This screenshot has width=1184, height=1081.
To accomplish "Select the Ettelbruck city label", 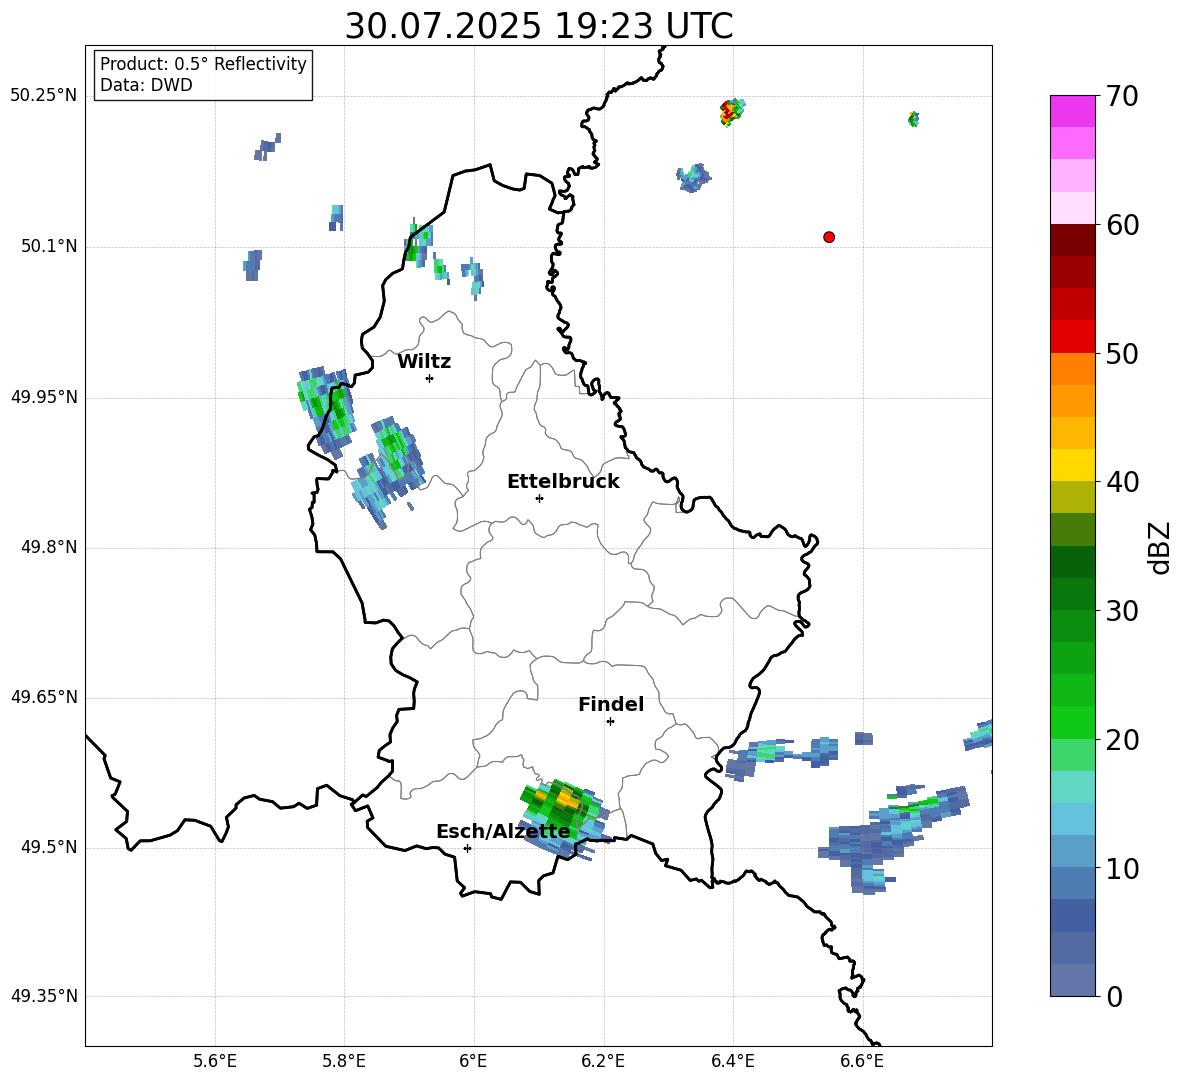I will (x=563, y=482).
